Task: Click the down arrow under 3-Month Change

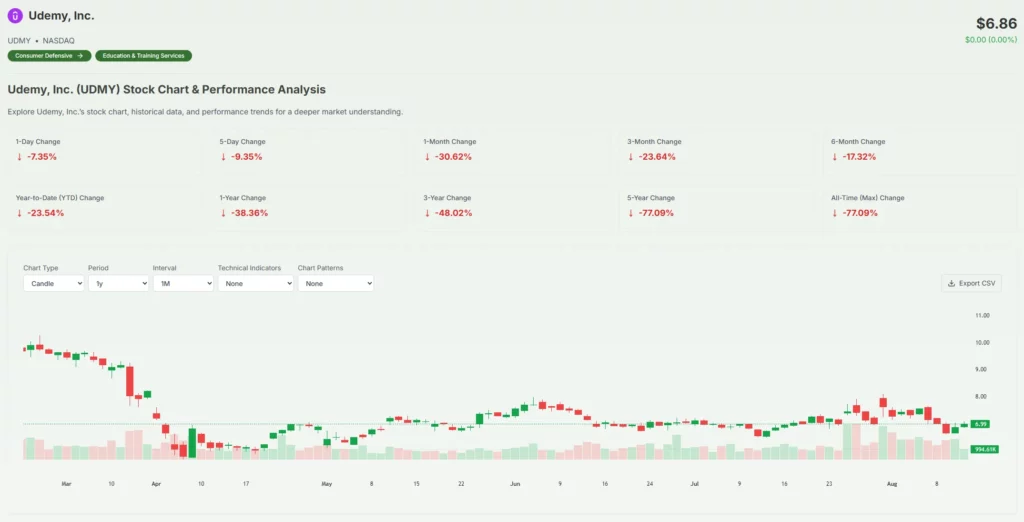Action: click(x=631, y=157)
